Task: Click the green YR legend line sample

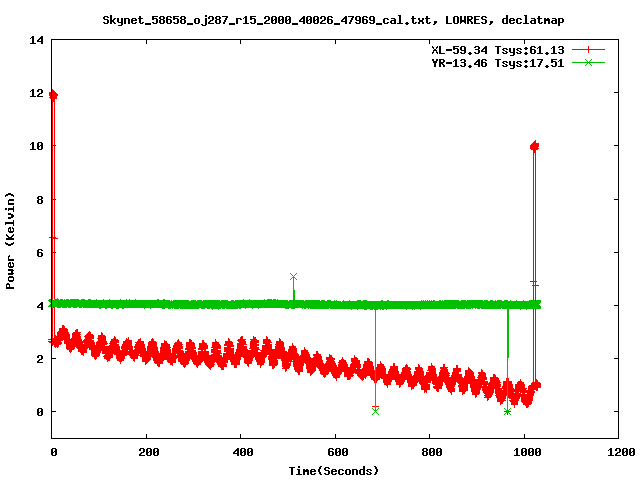Action: (x=588, y=62)
